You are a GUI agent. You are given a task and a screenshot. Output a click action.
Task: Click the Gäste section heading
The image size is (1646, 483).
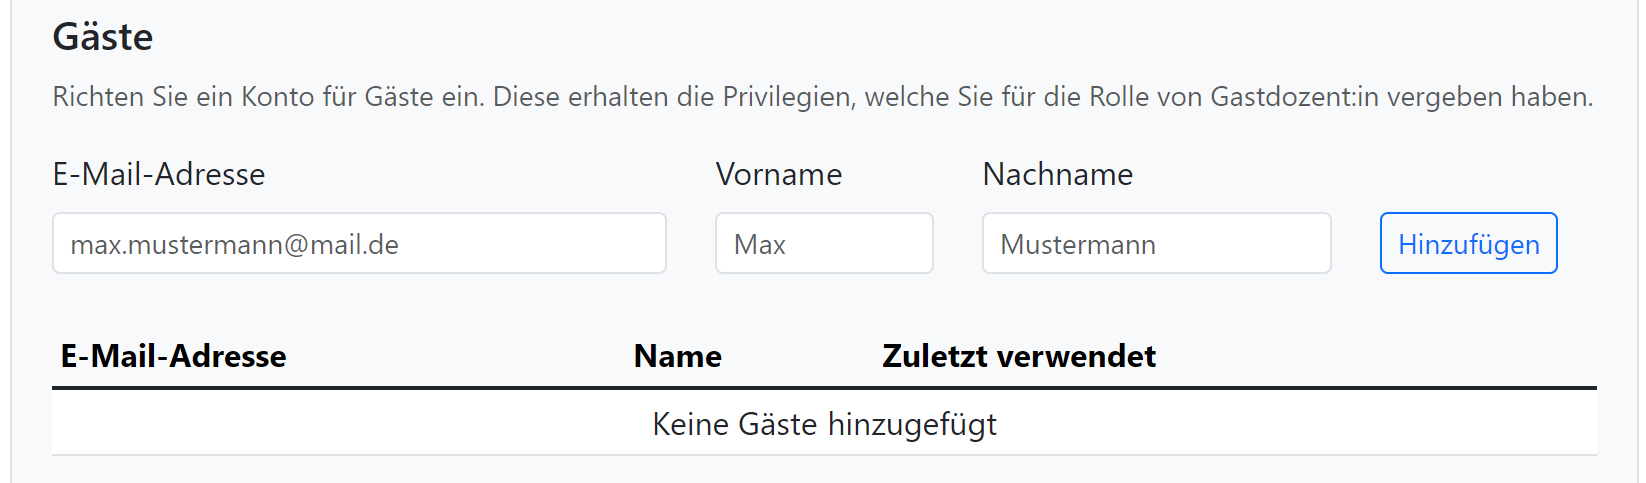pos(103,37)
